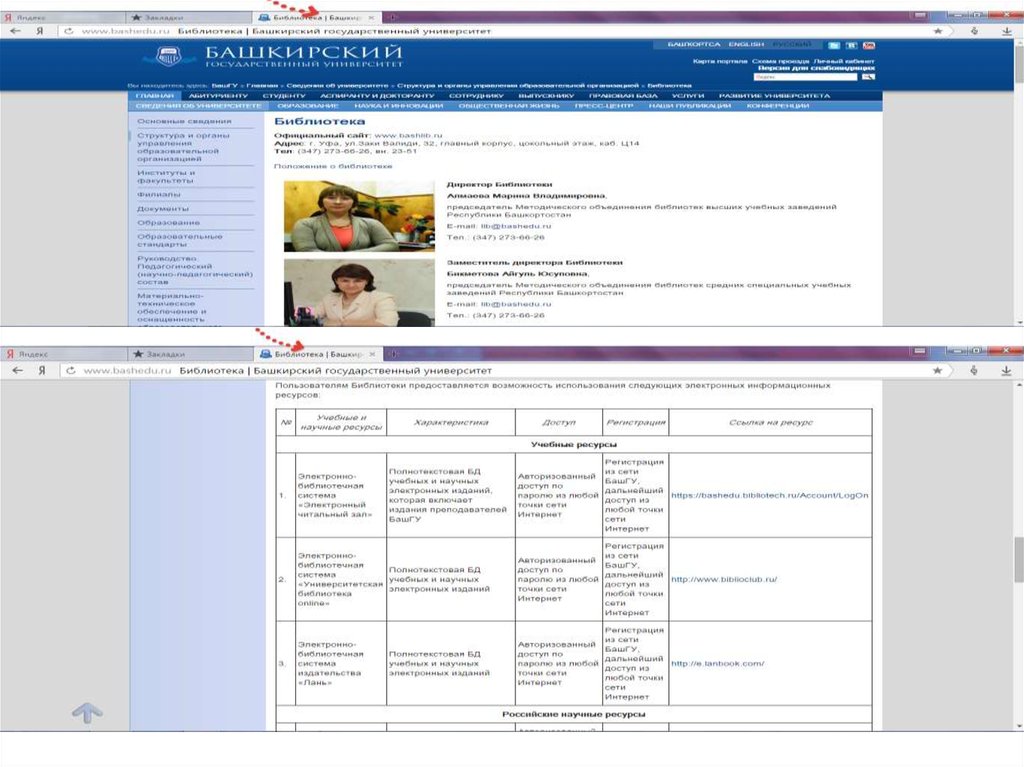Click the microphone icon in the lower browser toolbar

pos(974,370)
